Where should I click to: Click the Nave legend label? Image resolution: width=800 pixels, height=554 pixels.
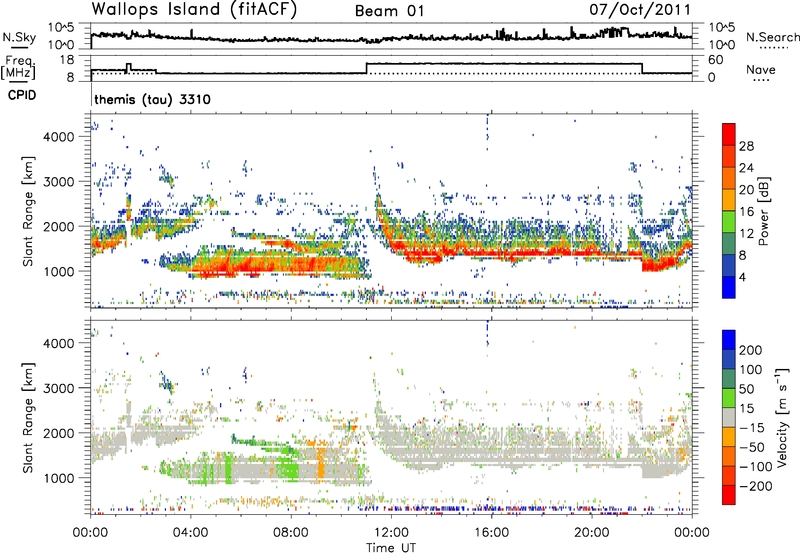pos(761,69)
